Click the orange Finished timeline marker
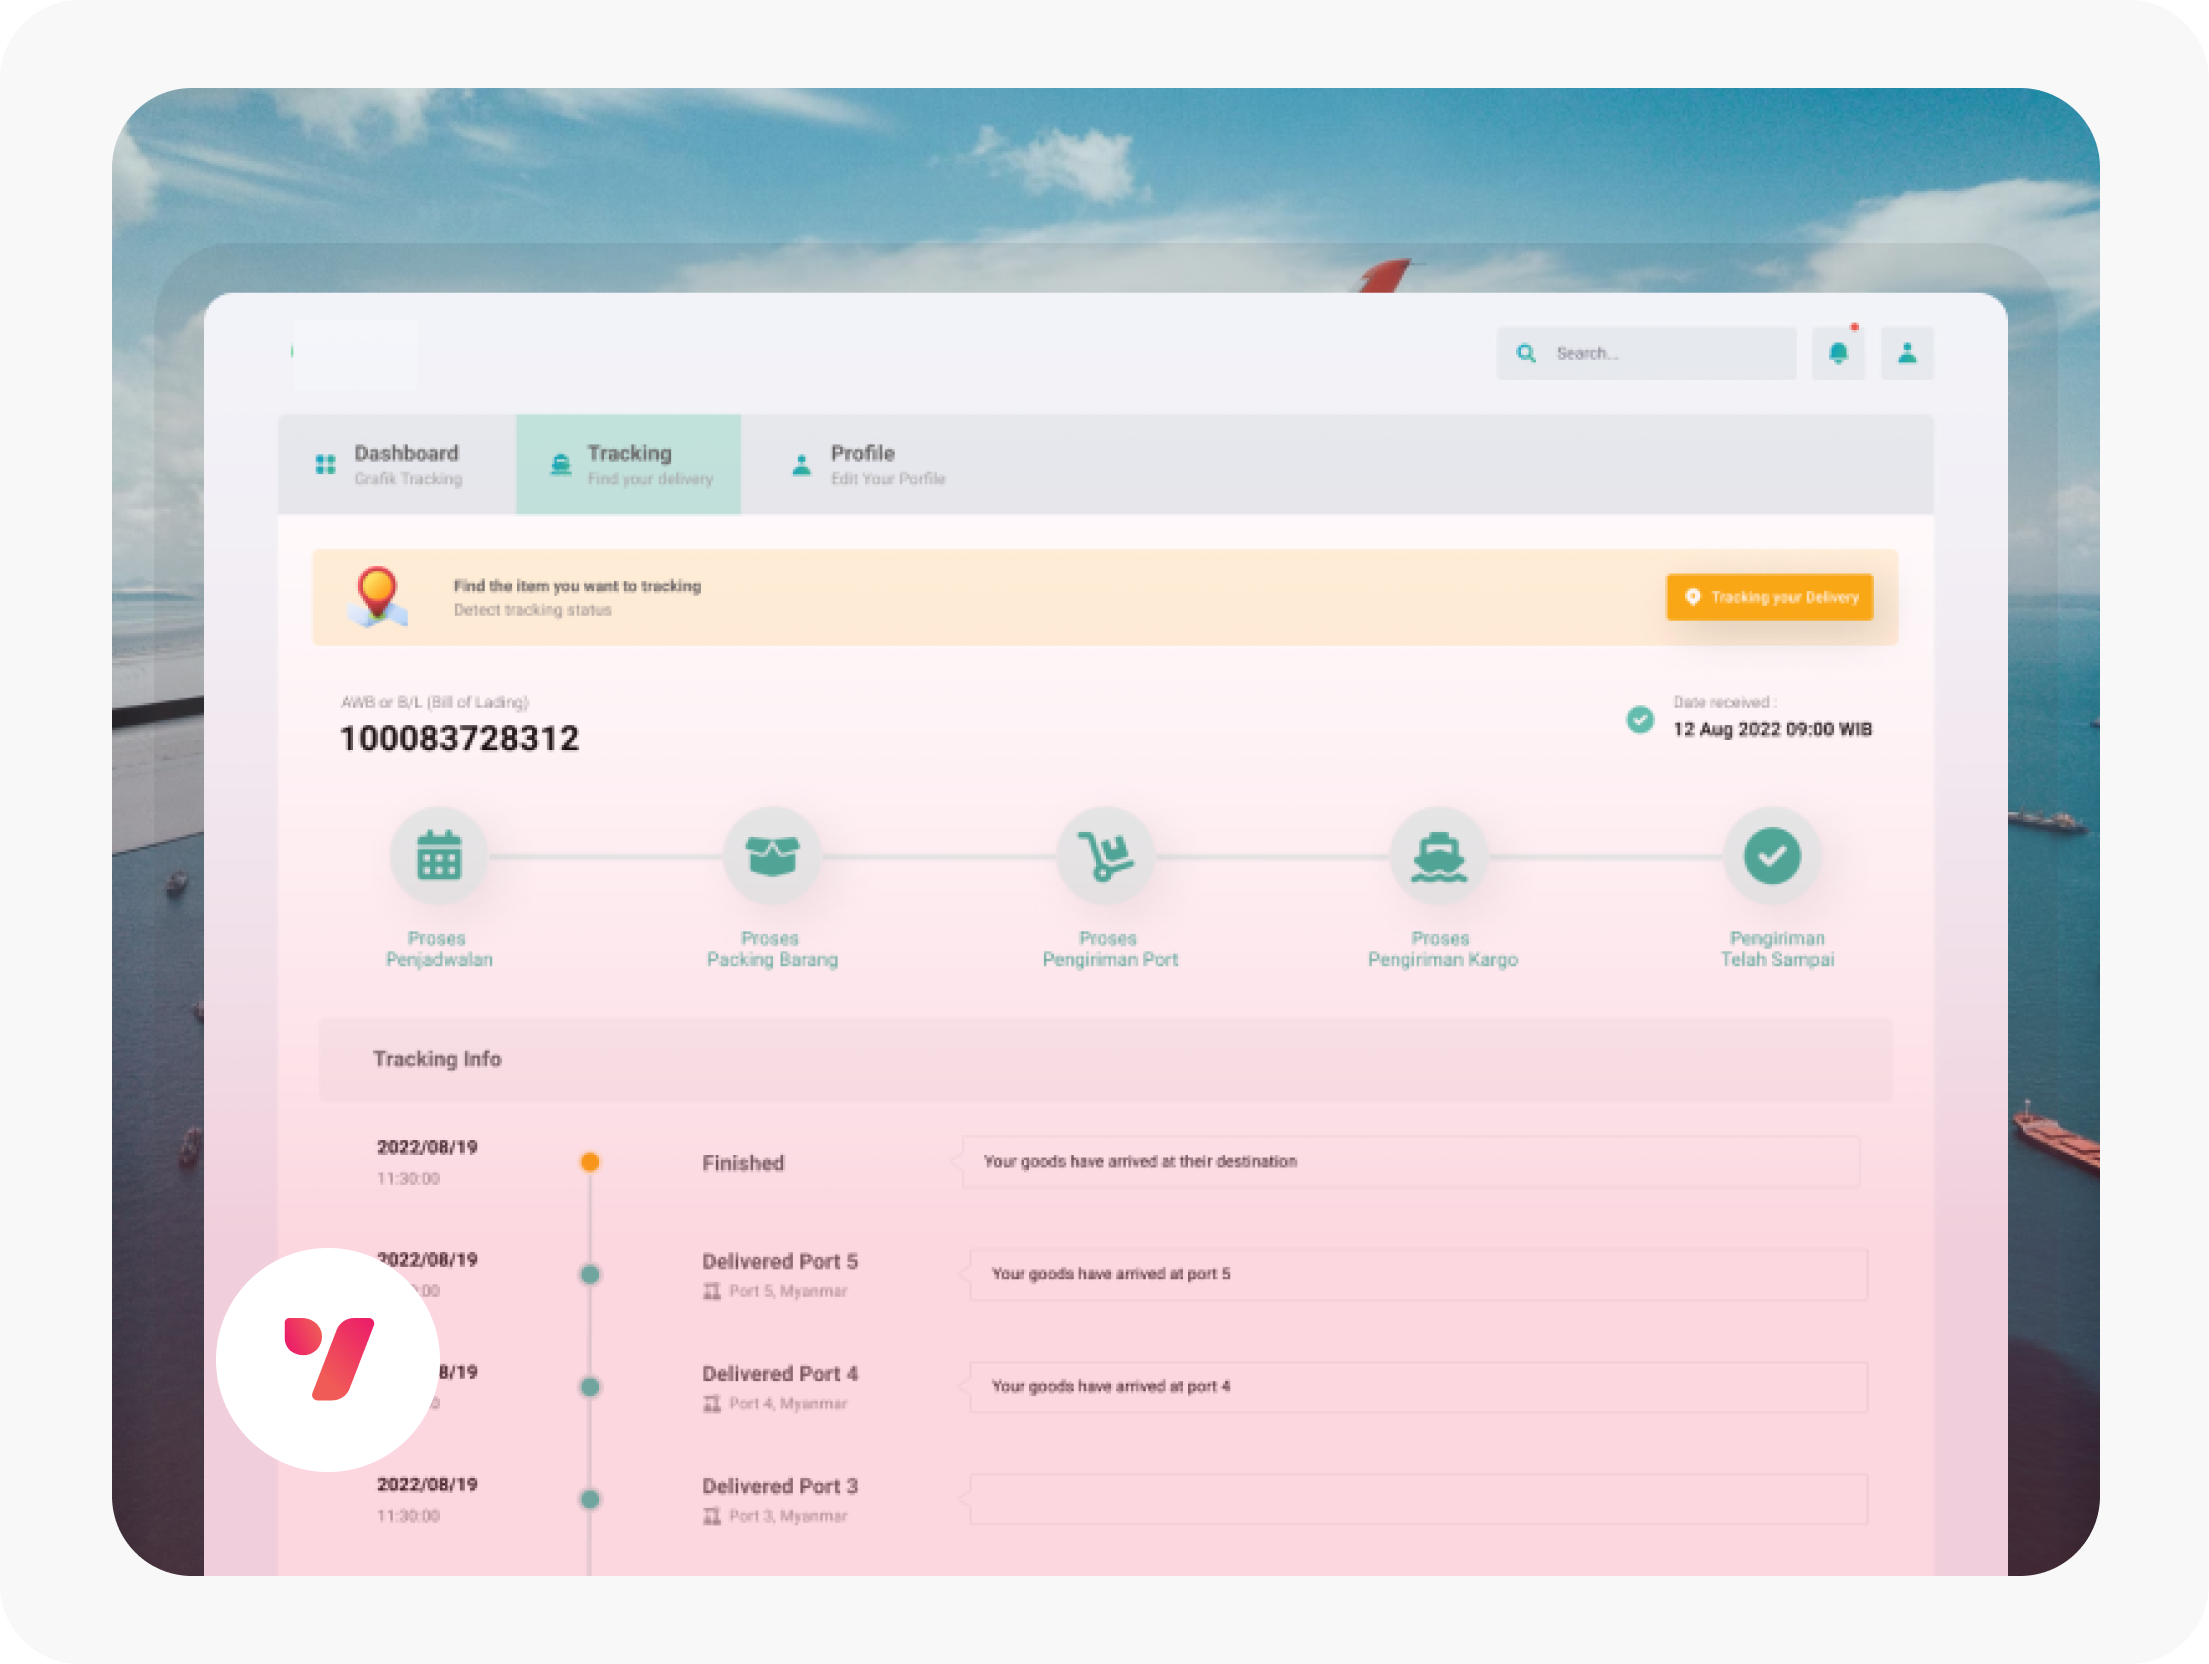 tap(590, 1162)
